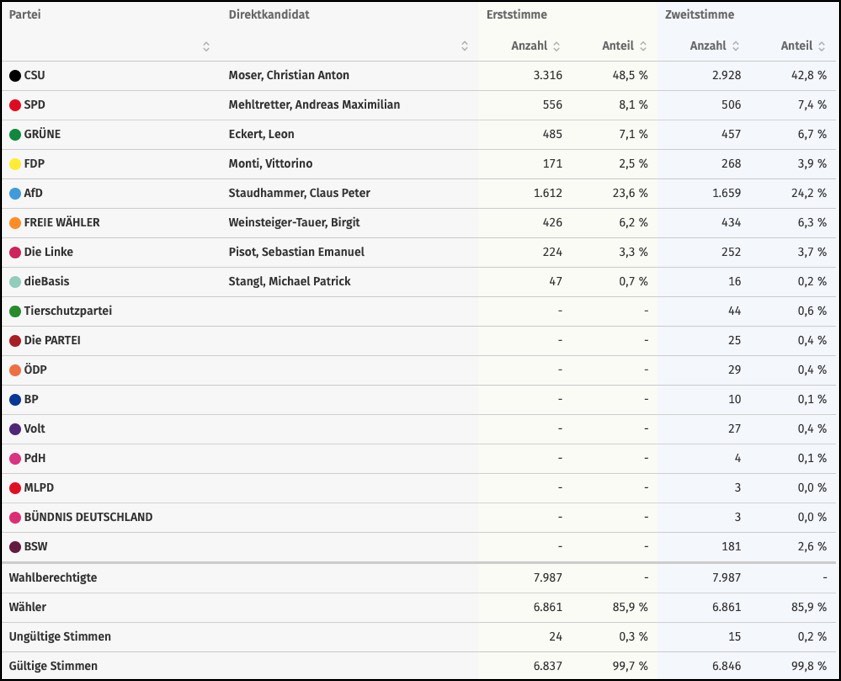Select the FREIE WÄHLER party name

(62, 222)
